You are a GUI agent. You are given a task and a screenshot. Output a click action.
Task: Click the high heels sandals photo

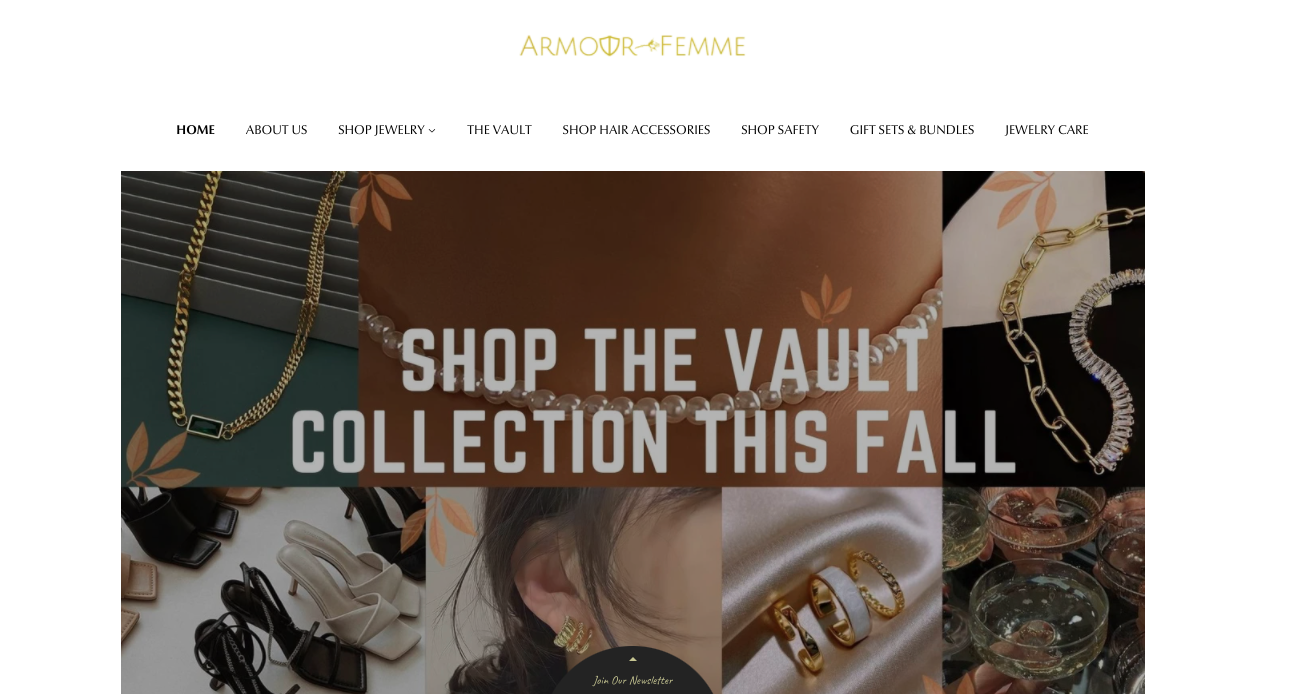[x=273, y=590]
